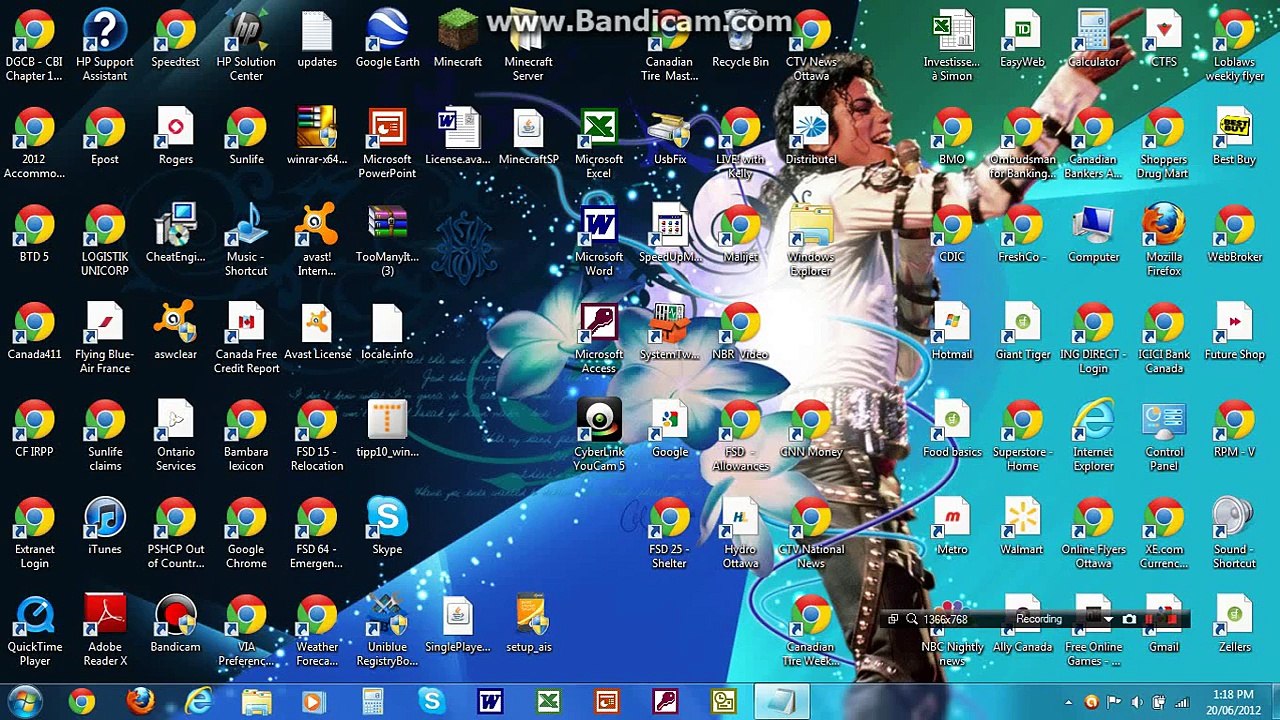This screenshot has height=720, width=1280.
Task: Select the TooManyItems archive icon
Action: point(387,241)
